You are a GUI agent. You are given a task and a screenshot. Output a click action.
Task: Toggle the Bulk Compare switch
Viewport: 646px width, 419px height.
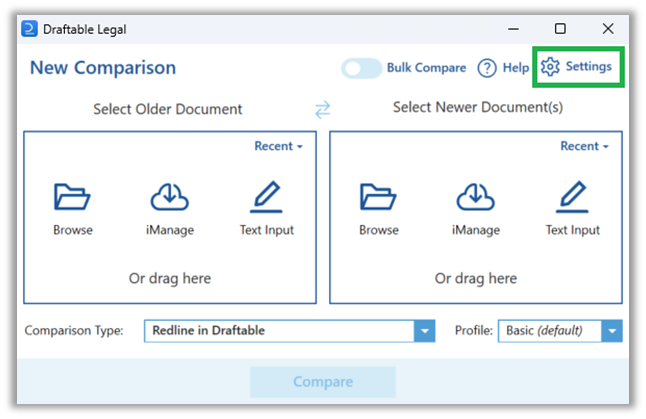361,68
